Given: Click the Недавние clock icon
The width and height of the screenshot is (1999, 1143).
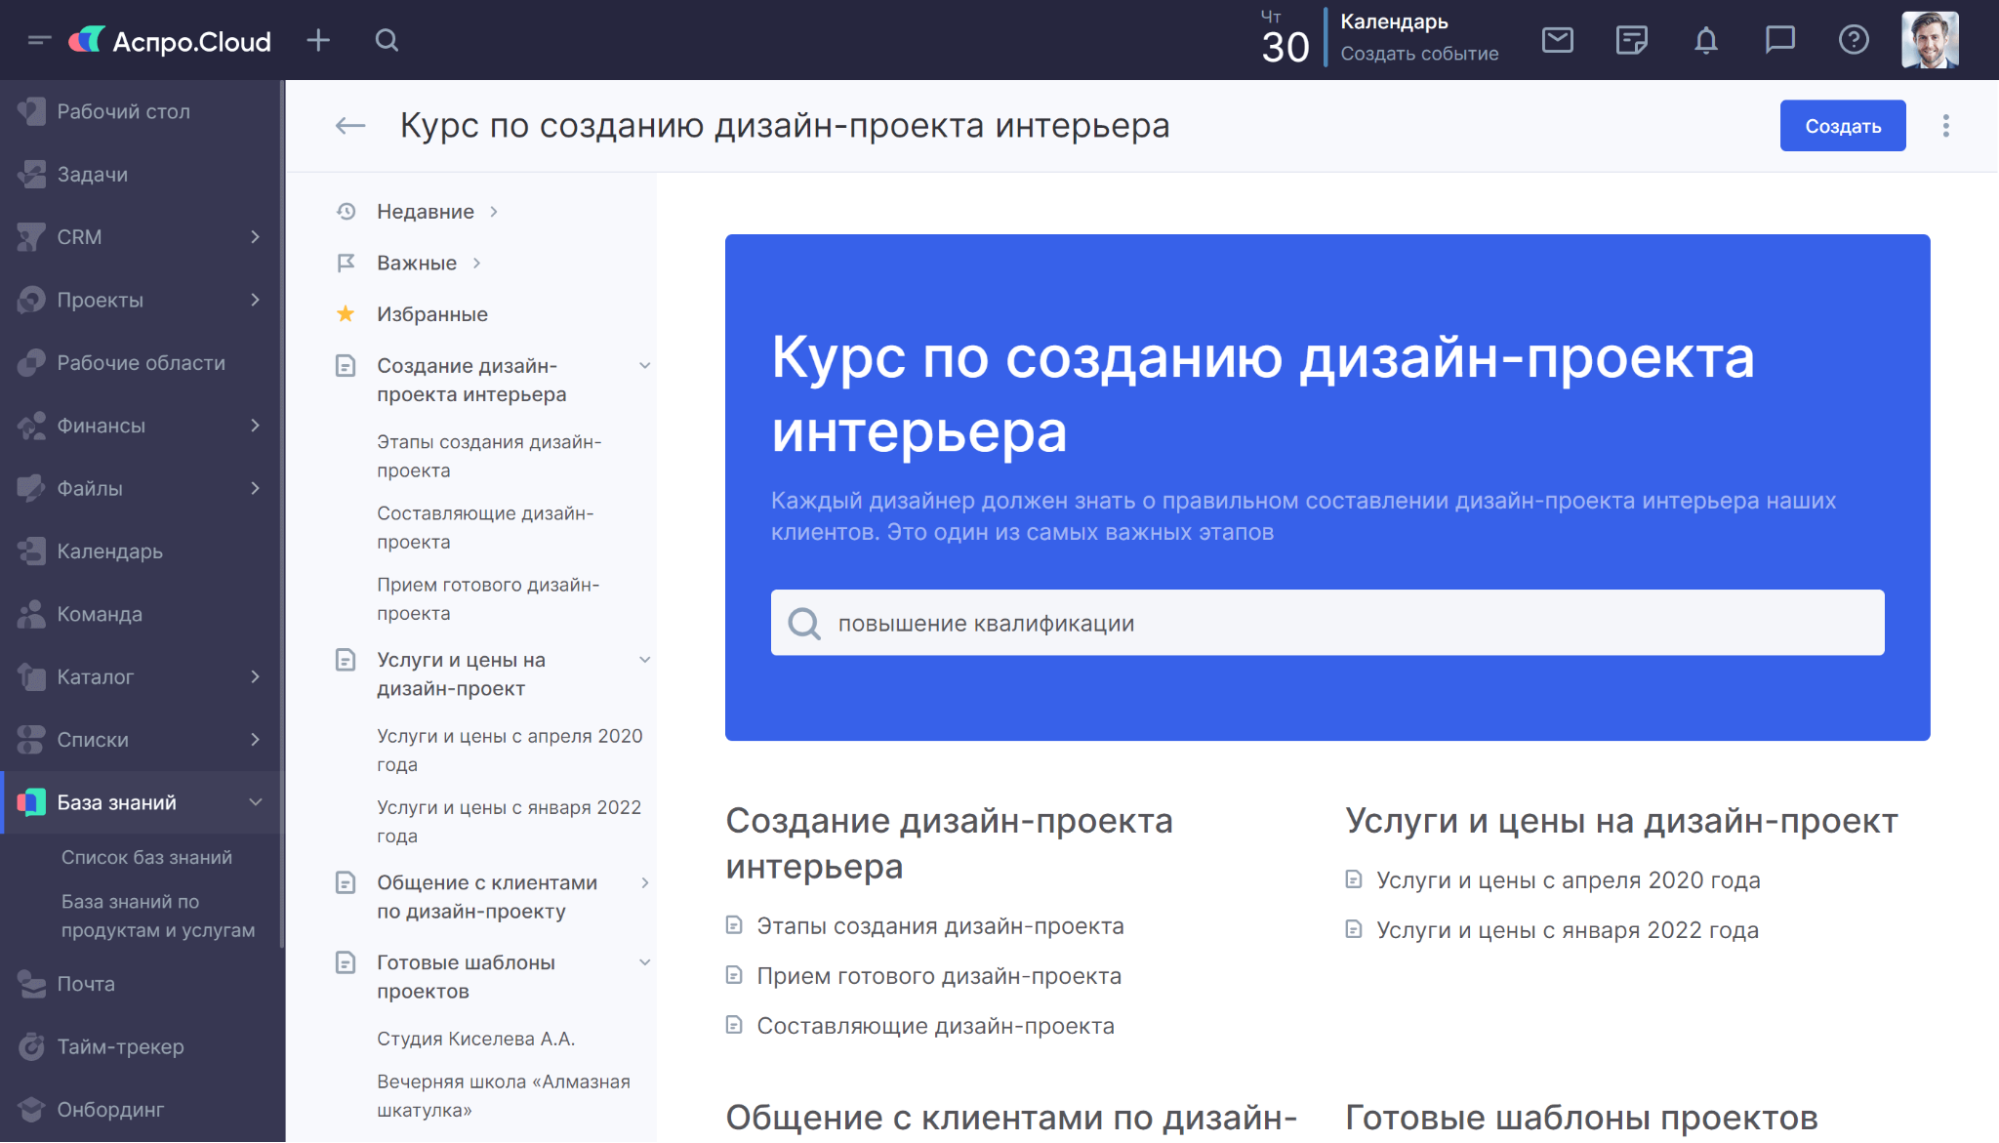Looking at the screenshot, I should point(346,212).
